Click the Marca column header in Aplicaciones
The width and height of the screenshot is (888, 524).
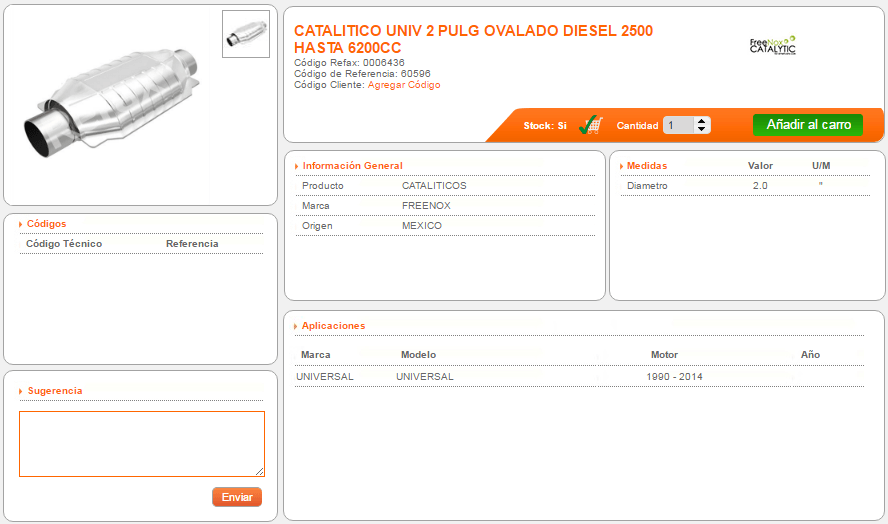click(x=315, y=355)
